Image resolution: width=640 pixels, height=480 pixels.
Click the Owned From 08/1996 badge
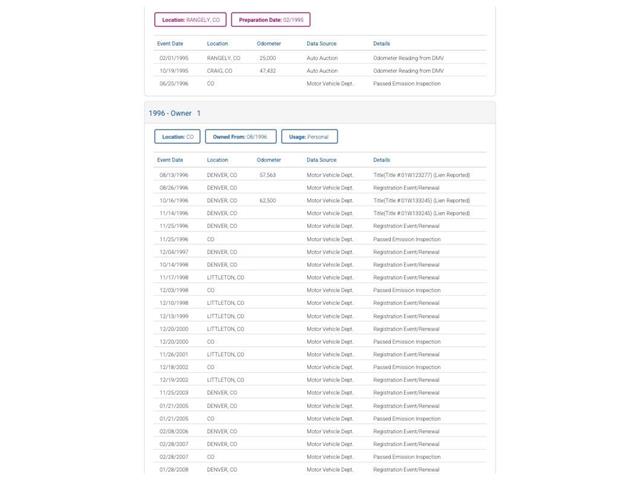coord(240,137)
